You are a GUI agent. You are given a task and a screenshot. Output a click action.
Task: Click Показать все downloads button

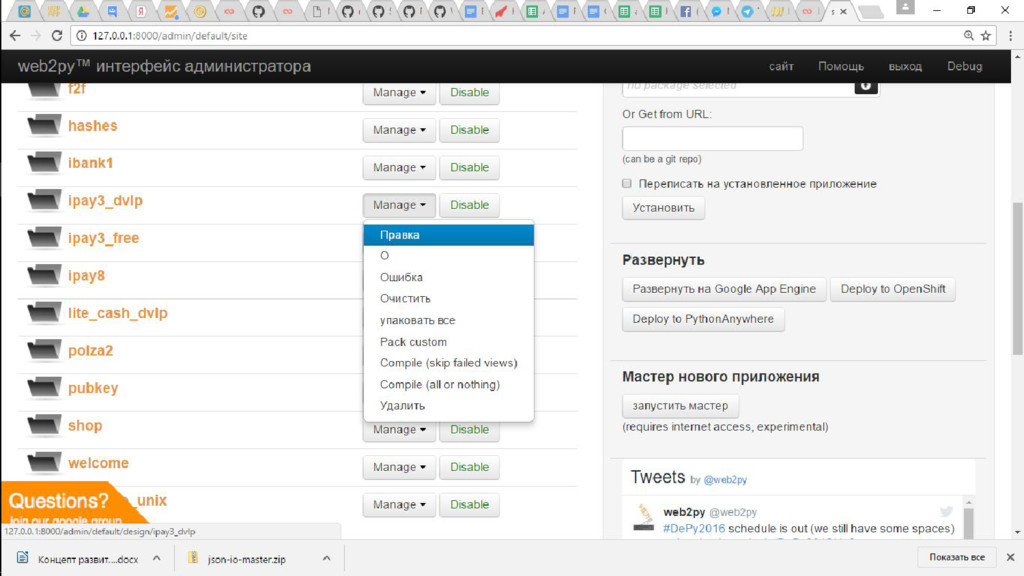pos(957,557)
